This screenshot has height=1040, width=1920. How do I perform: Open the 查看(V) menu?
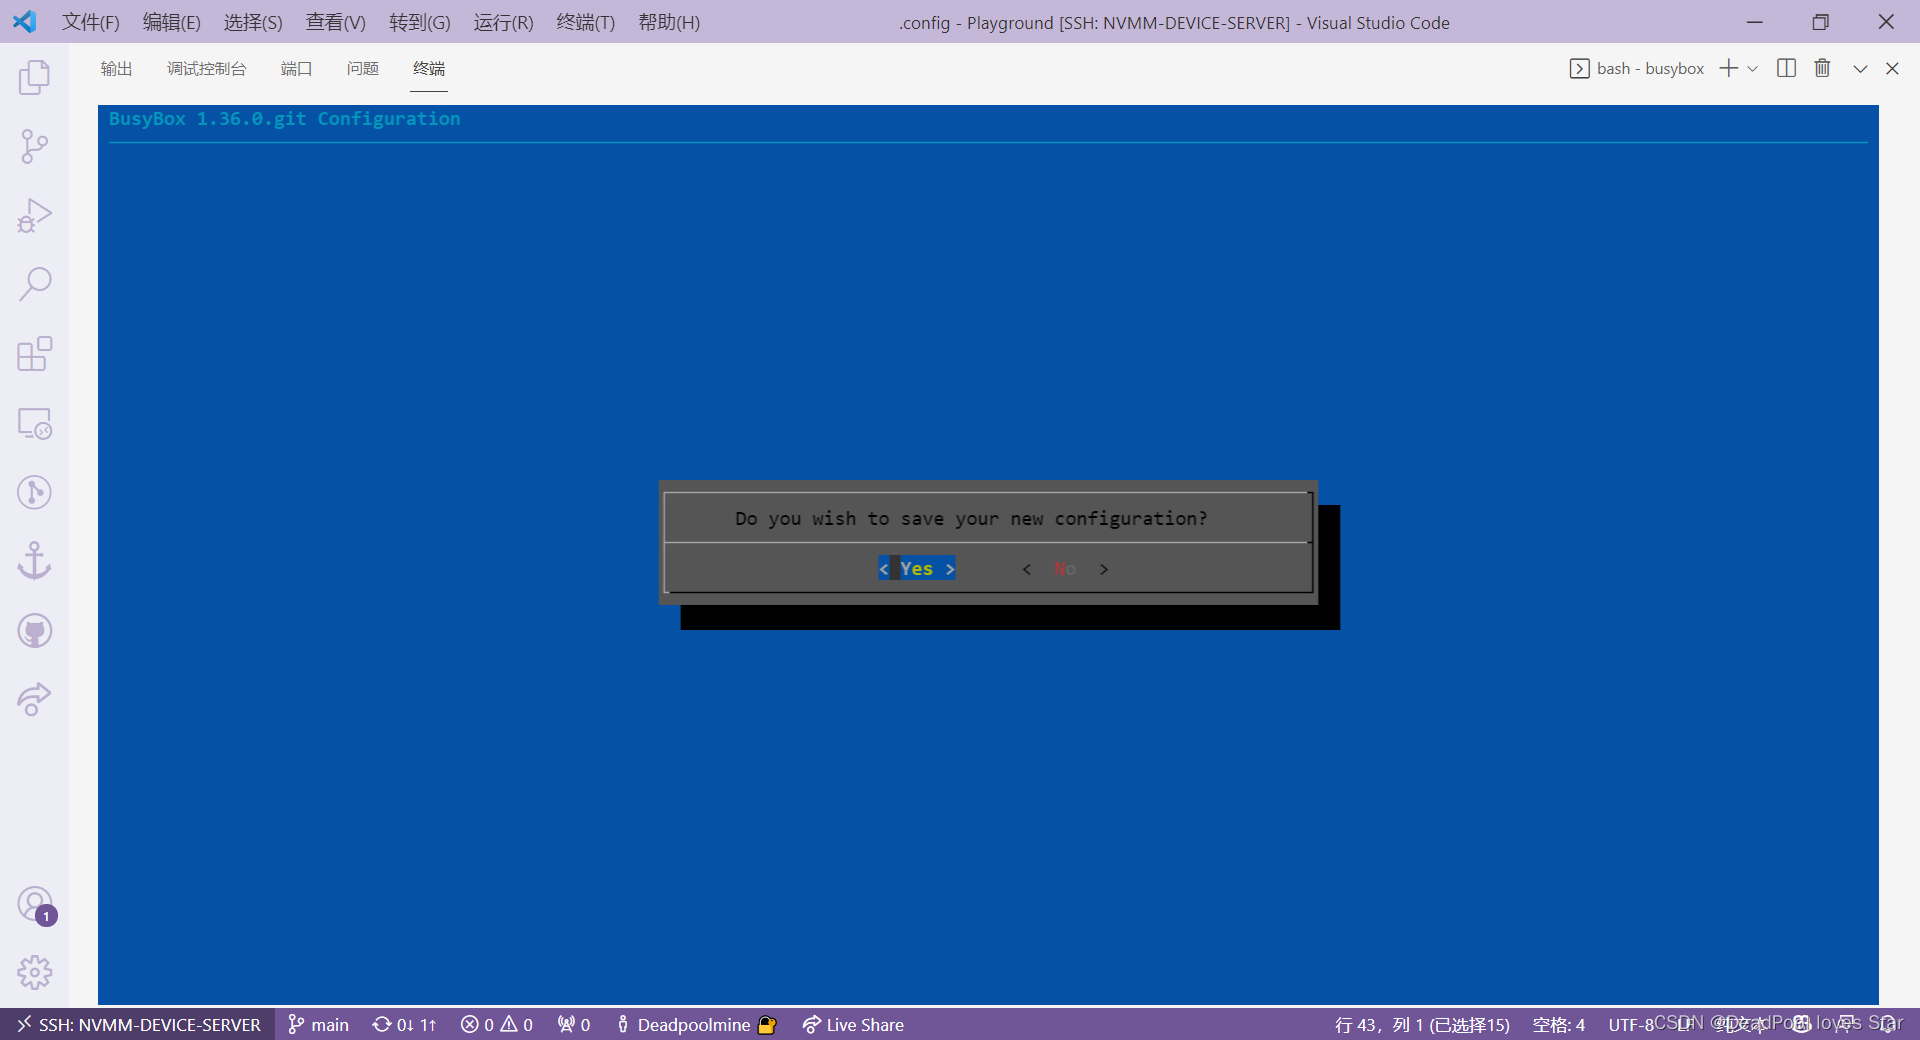click(336, 22)
